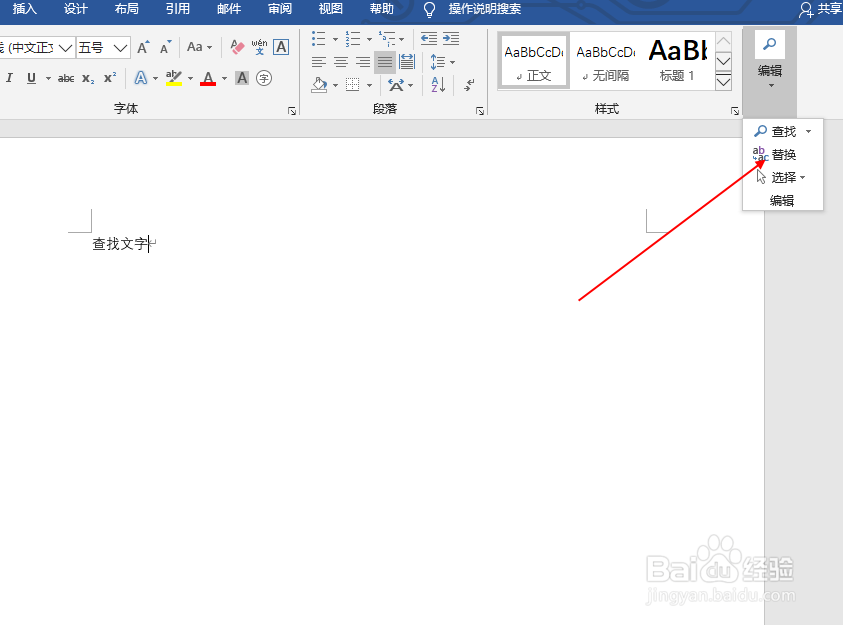Open the 审阅 ribbon tab
The width and height of the screenshot is (843, 625).
tap(280, 9)
